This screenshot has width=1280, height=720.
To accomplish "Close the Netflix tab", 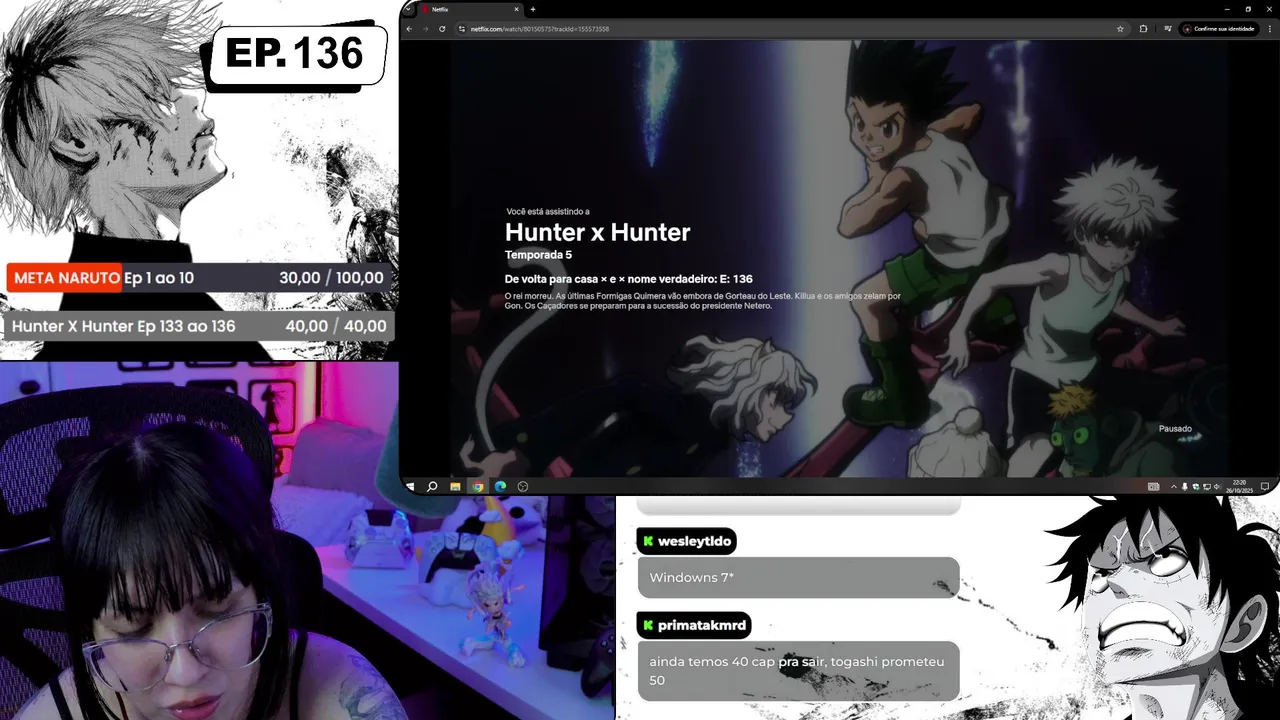I will point(516,9).
